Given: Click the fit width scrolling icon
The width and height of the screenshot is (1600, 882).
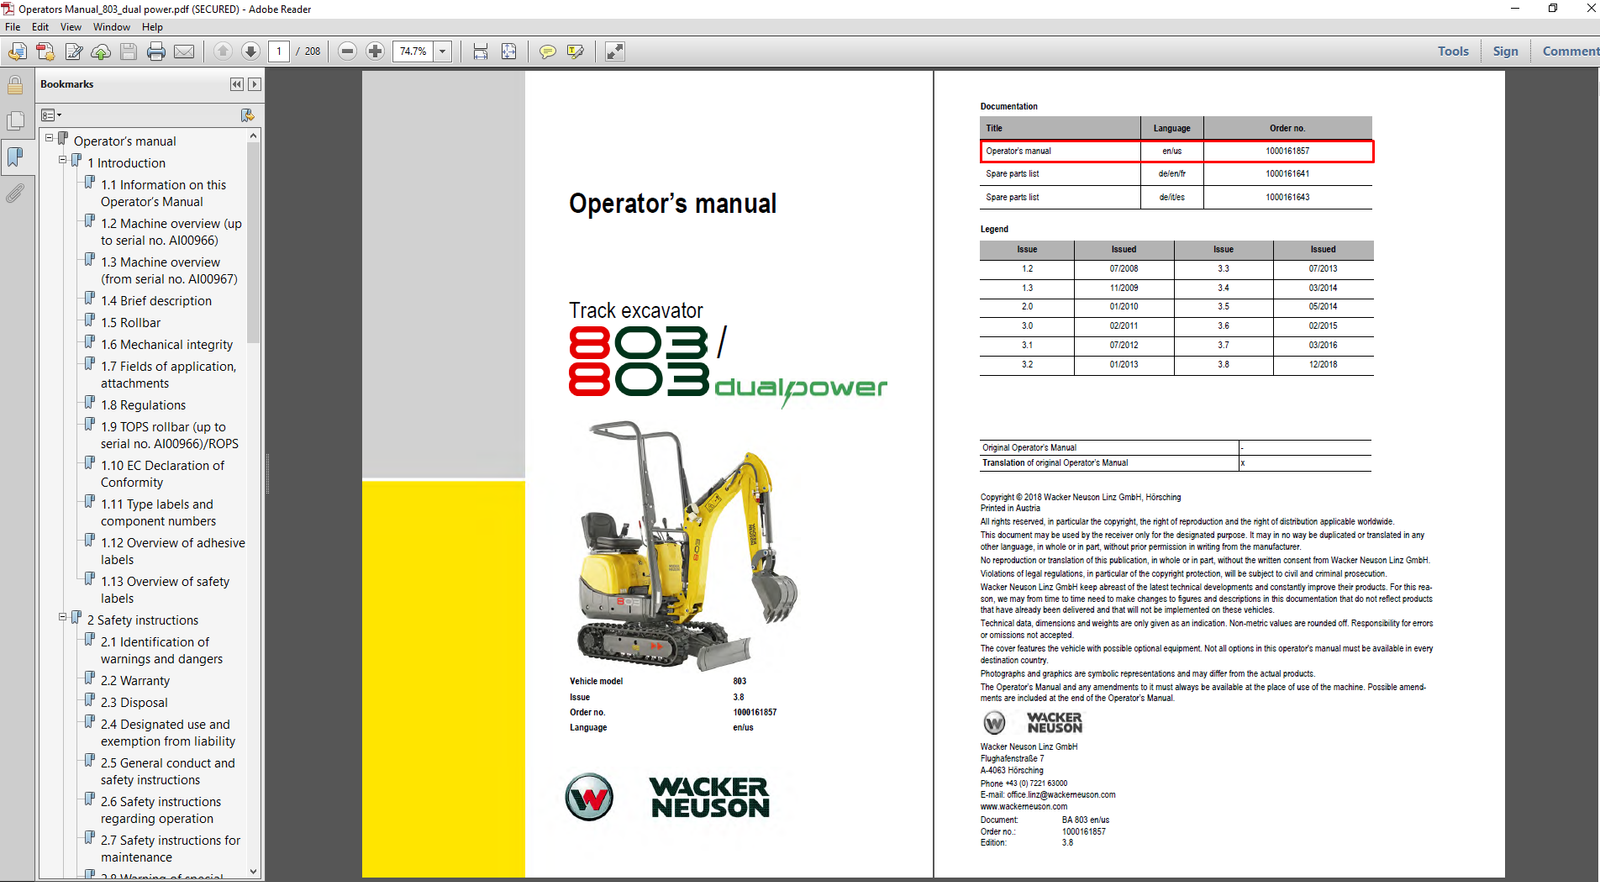Looking at the screenshot, I should tap(480, 51).
